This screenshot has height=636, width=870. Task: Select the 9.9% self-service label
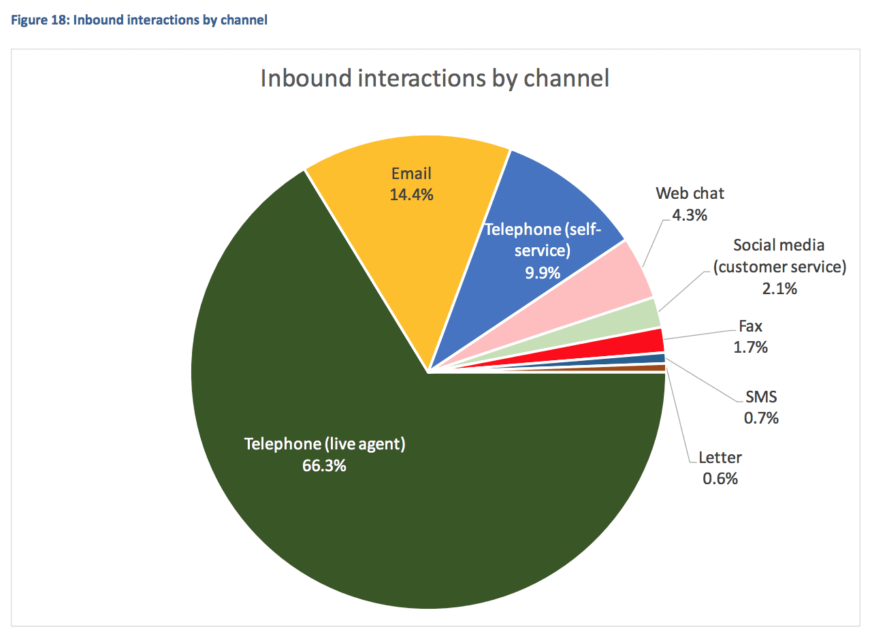click(x=543, y=271)
